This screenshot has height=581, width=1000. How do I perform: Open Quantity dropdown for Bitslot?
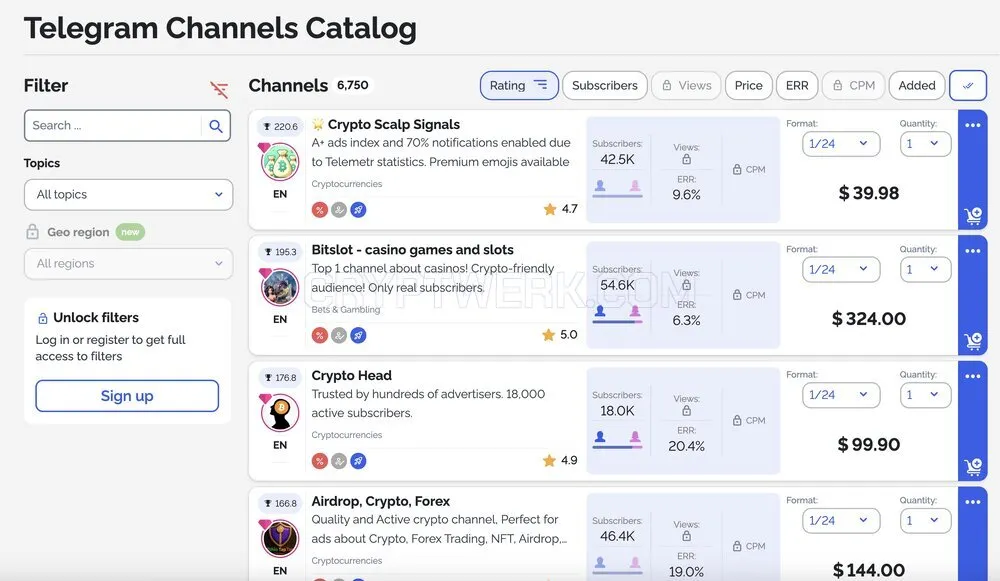coord(925,269)
